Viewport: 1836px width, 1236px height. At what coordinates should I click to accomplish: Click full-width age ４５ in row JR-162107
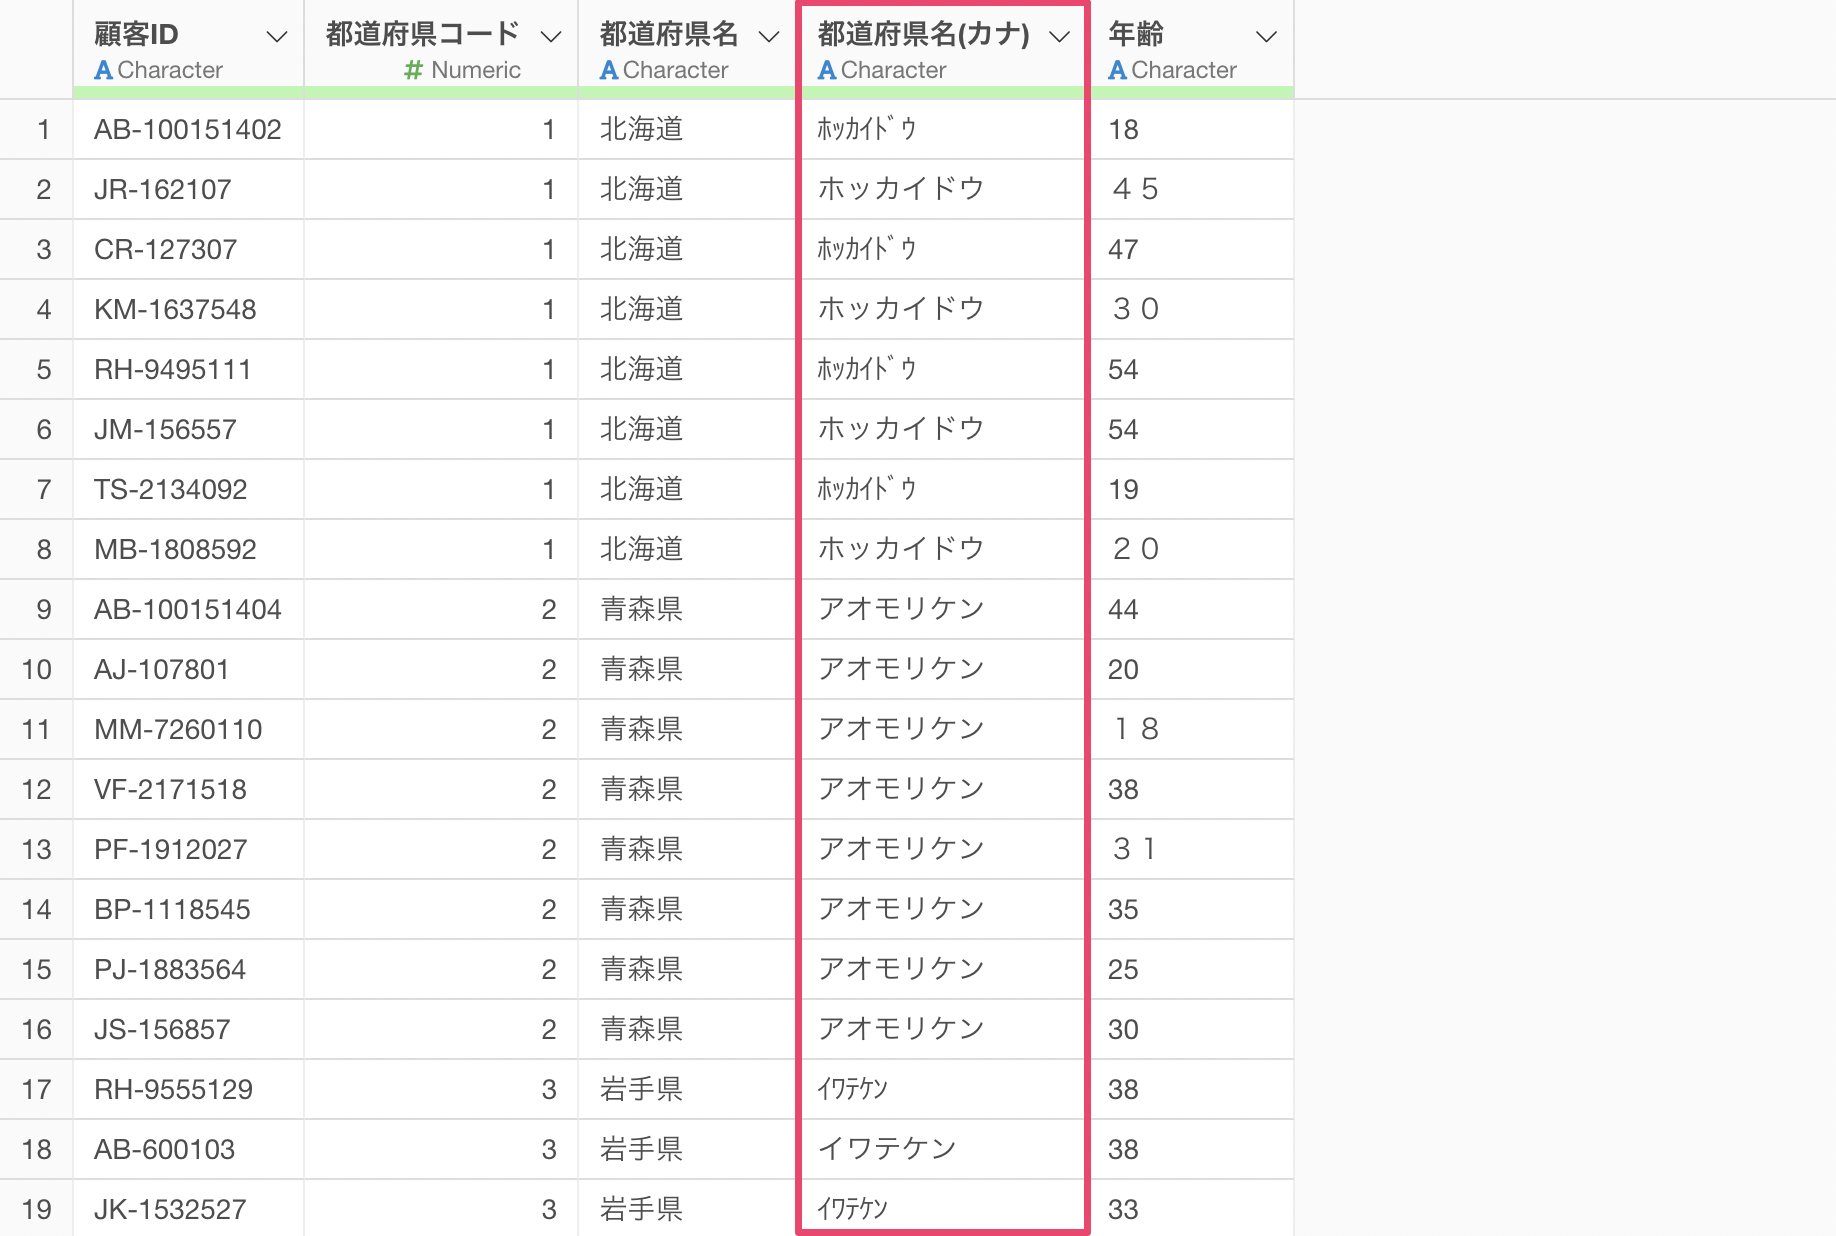(x=1136, y=189)
